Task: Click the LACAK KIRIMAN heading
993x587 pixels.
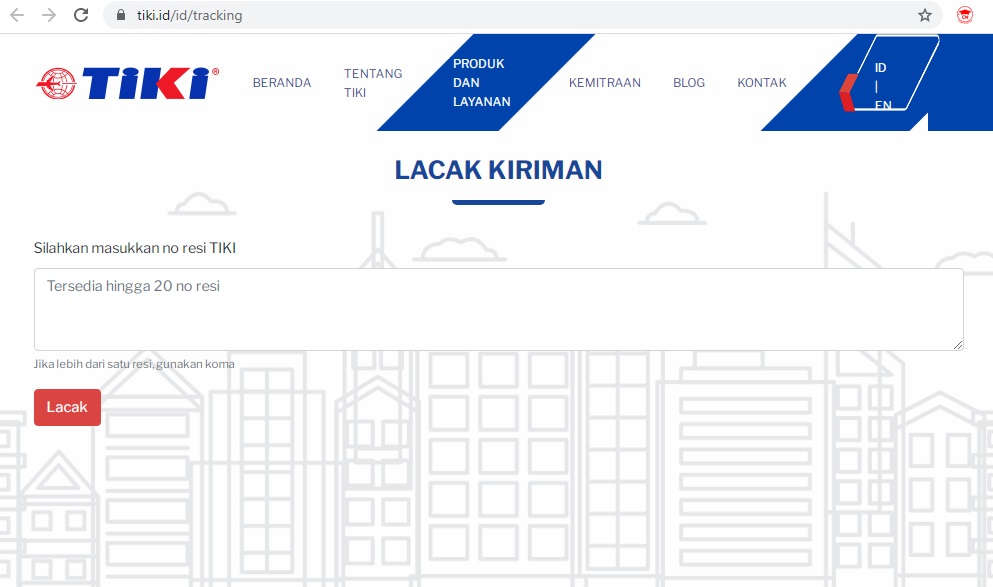Action: [x=498, y=170]
